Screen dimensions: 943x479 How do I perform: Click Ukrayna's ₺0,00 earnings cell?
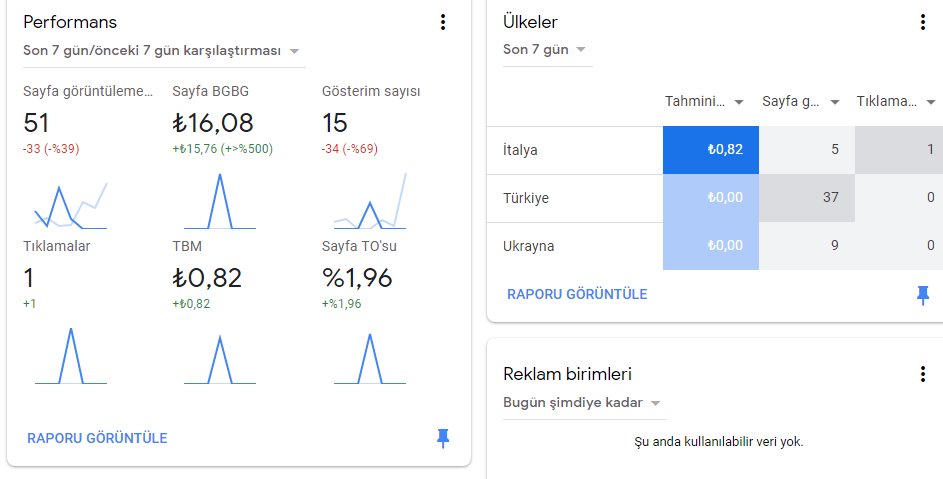coord(711,246)
